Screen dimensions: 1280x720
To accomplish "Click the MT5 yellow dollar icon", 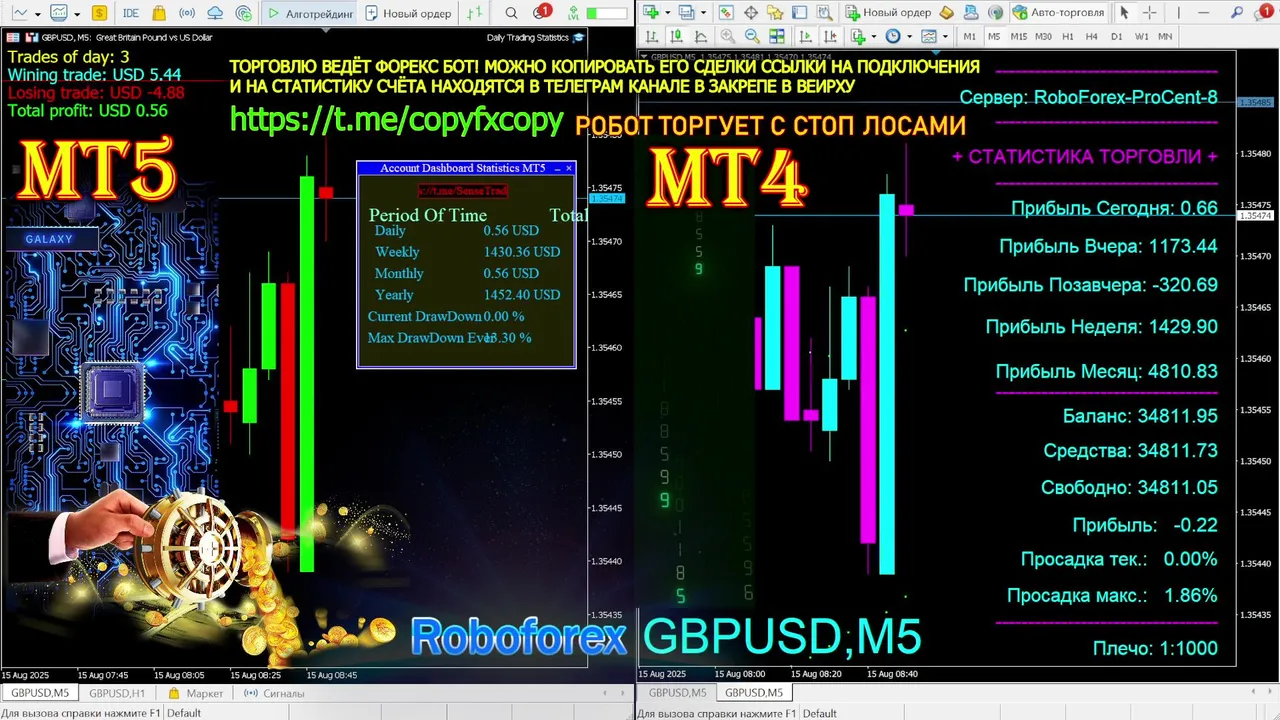I will pyautogui.click(x=99, y=13).
